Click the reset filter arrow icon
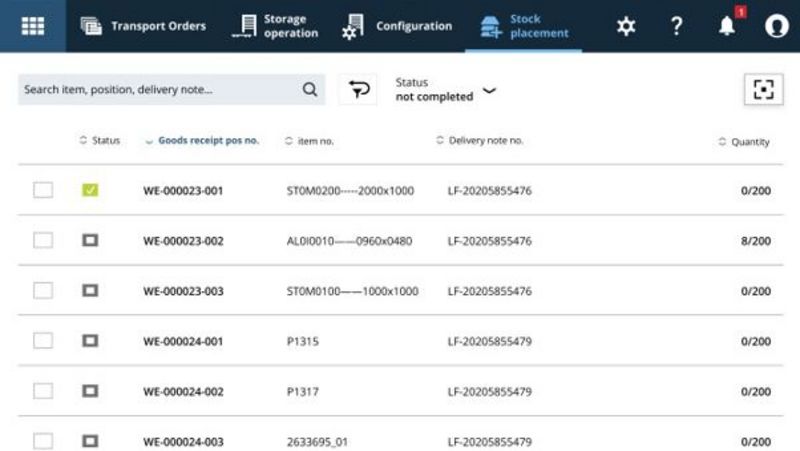Screen dimensions: 800x451 coord(357,89)
